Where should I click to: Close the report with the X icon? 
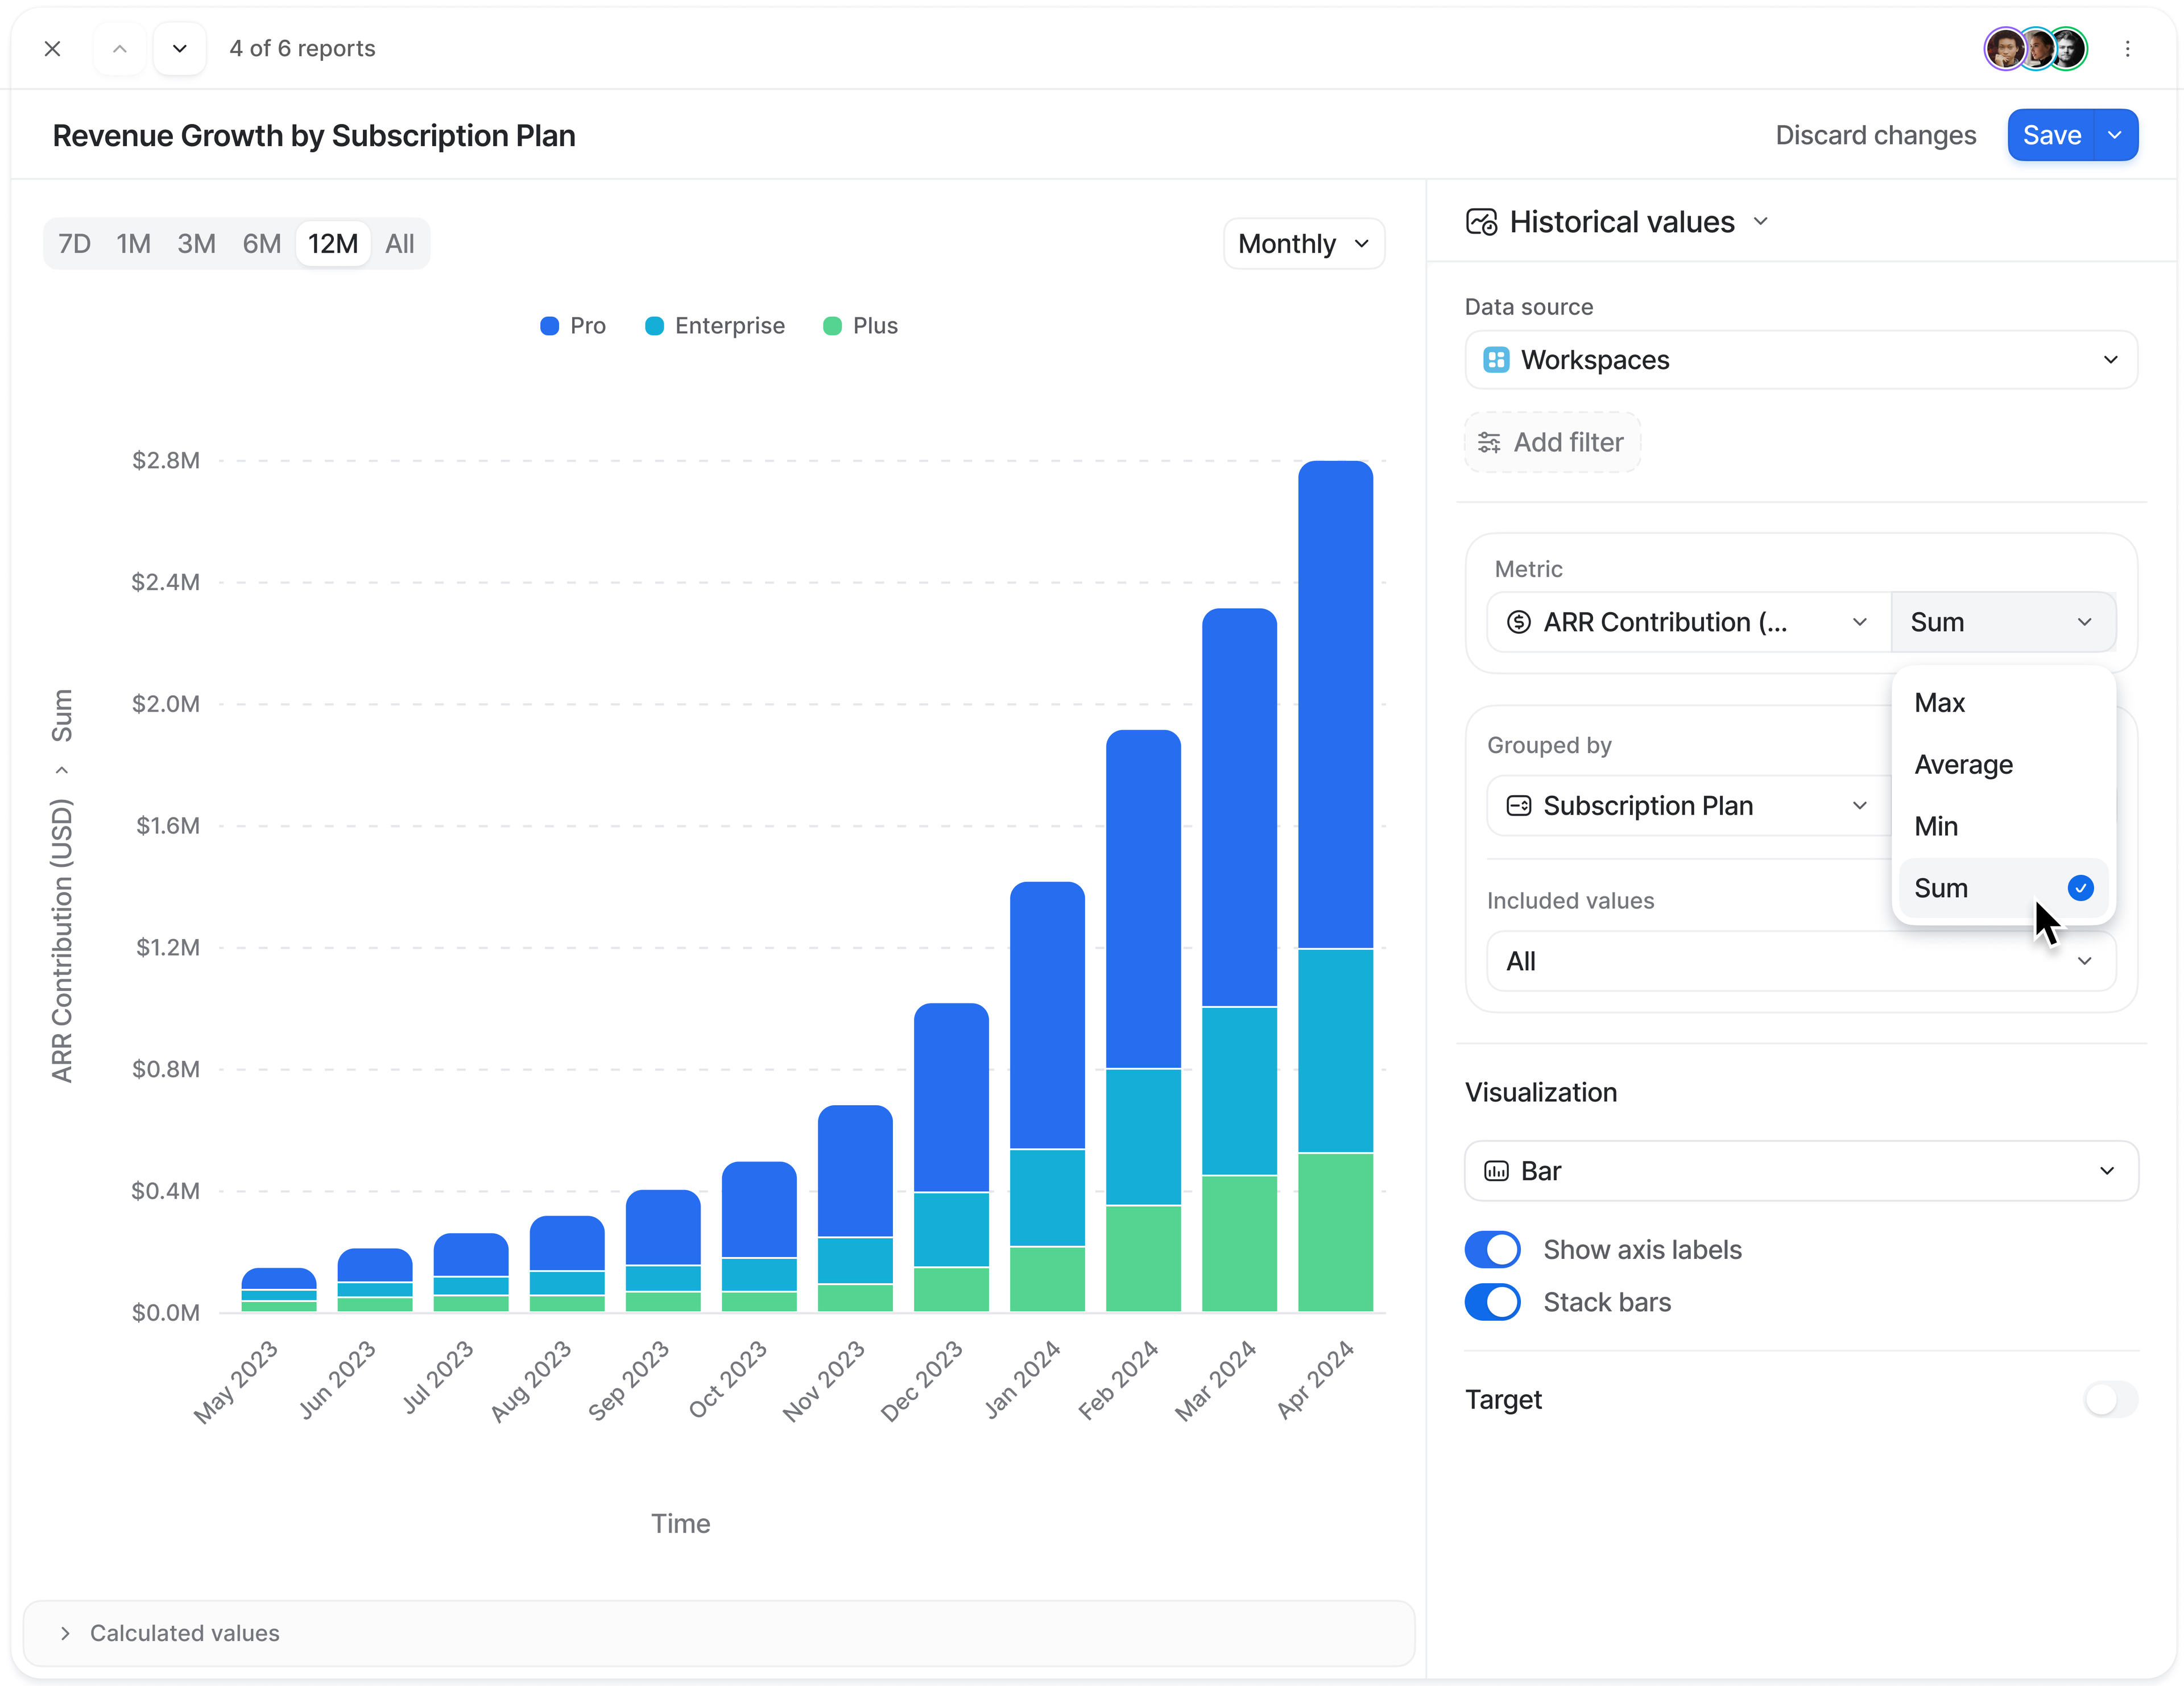53,48
